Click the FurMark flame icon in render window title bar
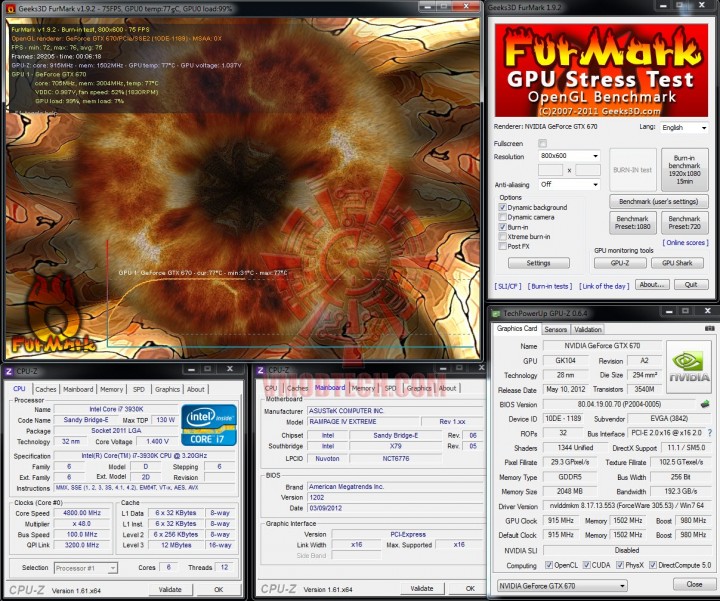720x601 pixels. click(10, 8)
